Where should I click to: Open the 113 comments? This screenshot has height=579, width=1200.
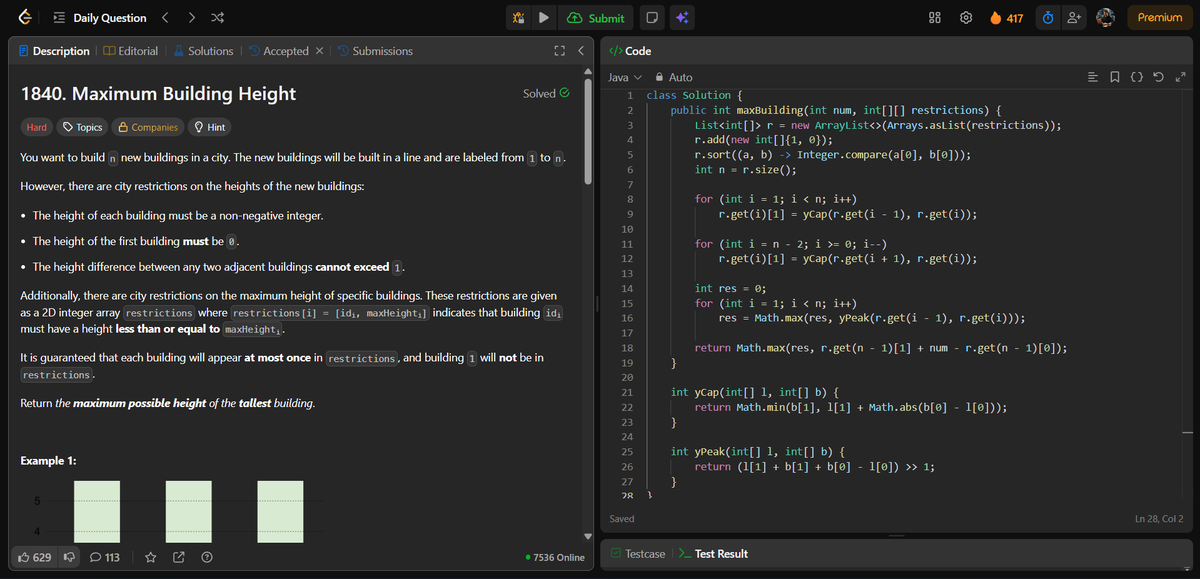pos(105,557)
